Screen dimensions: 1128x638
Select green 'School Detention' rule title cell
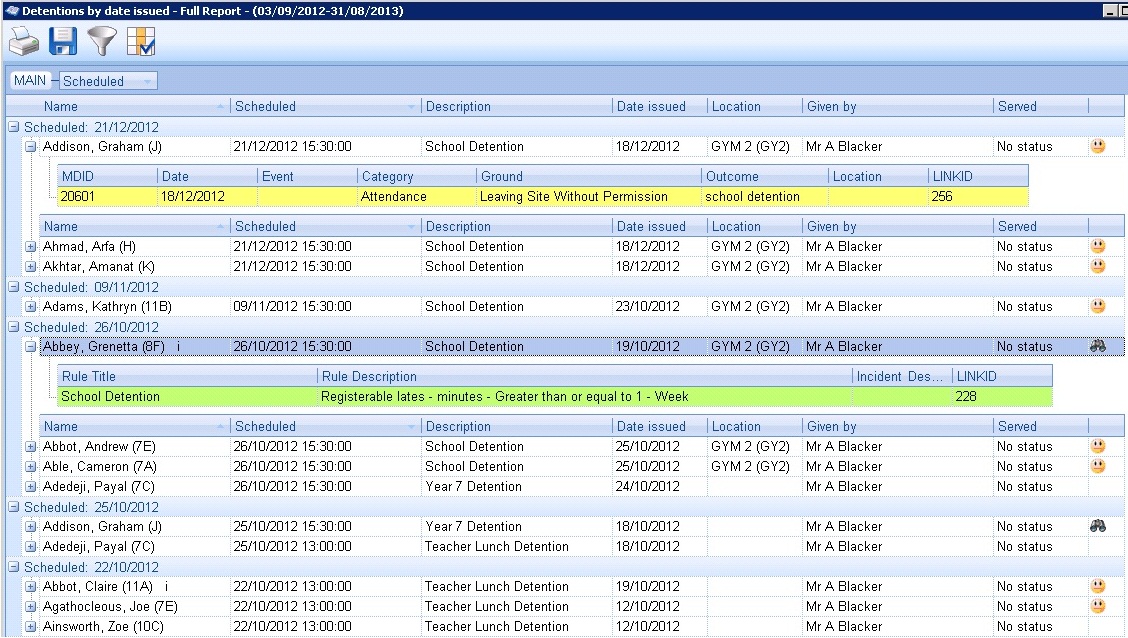(x=187, y=396)
